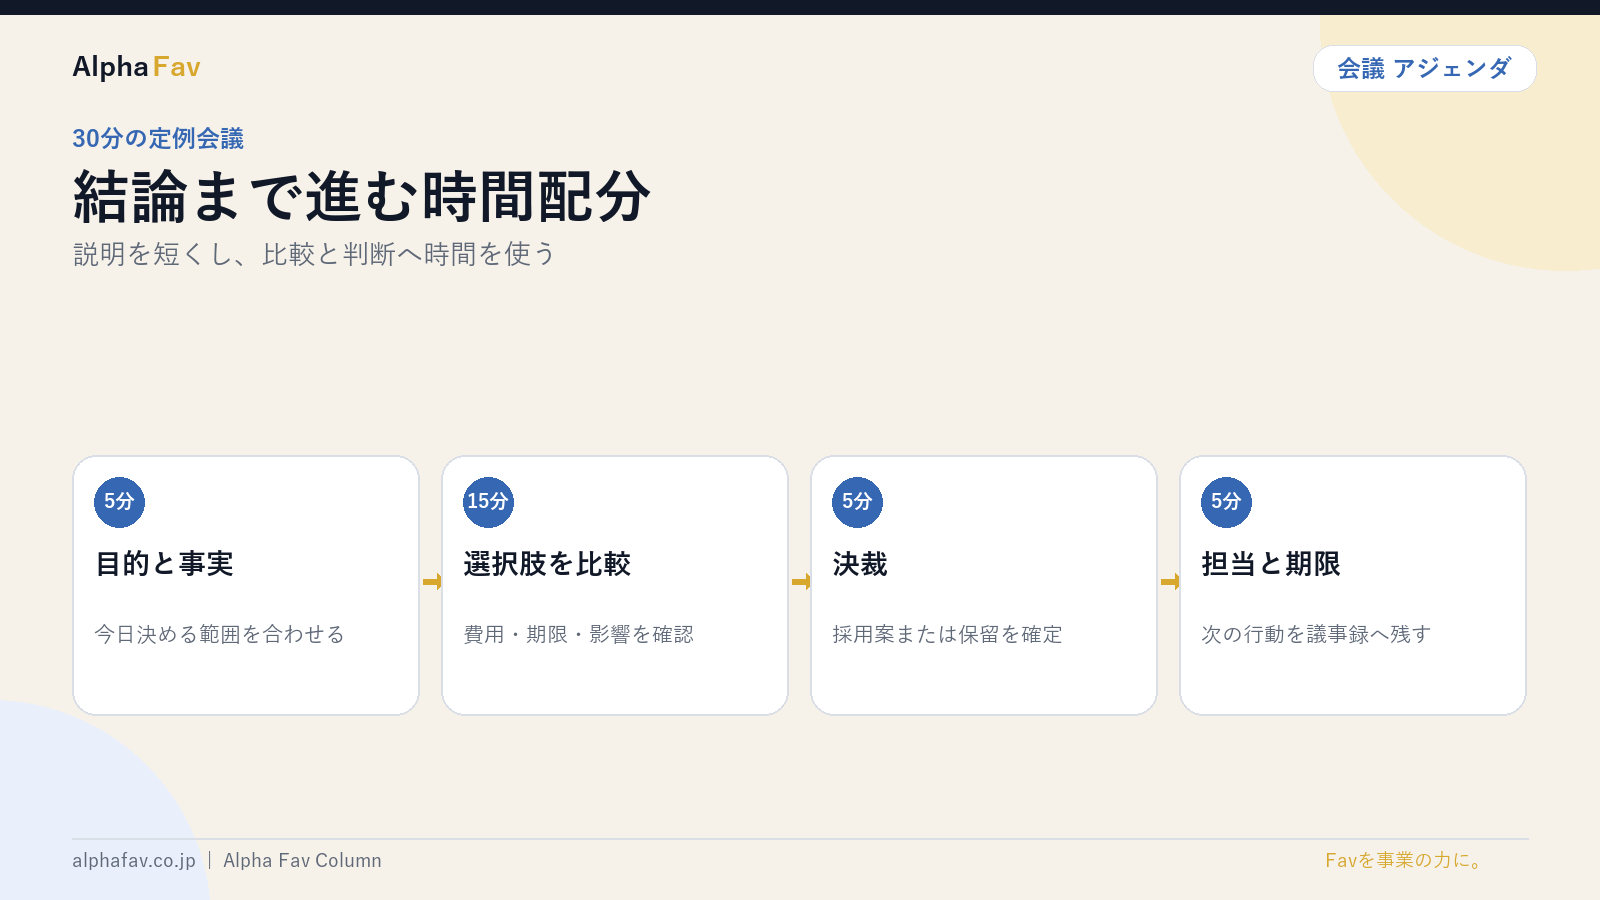Select the subtitle 30分の定例会議
The height and width of the screenshot is (900, 1600).
pyautogui.click(x=158, y=138)
